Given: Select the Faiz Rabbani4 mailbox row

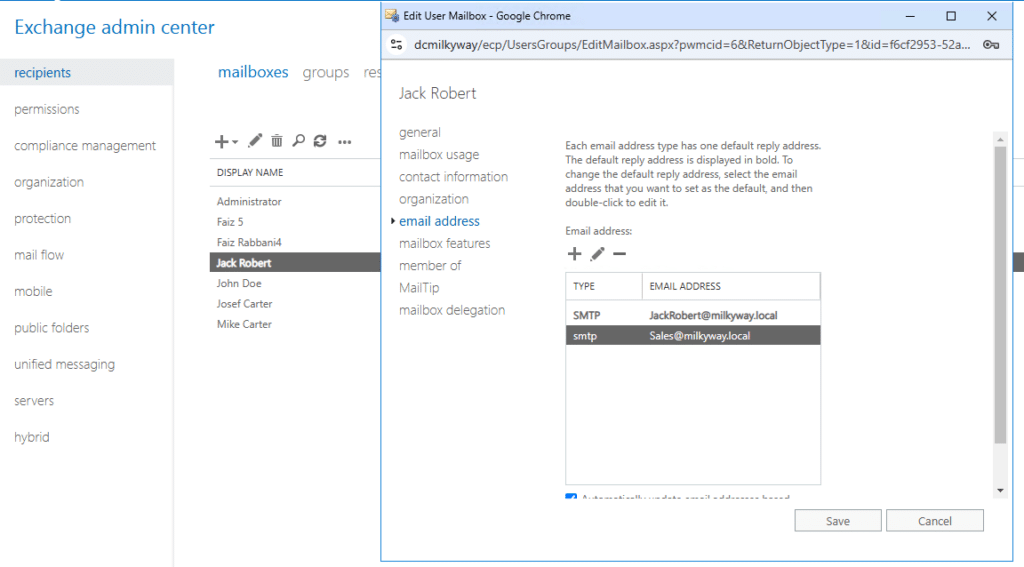Looking at the screenshot, I should click(x=295, y=242).
